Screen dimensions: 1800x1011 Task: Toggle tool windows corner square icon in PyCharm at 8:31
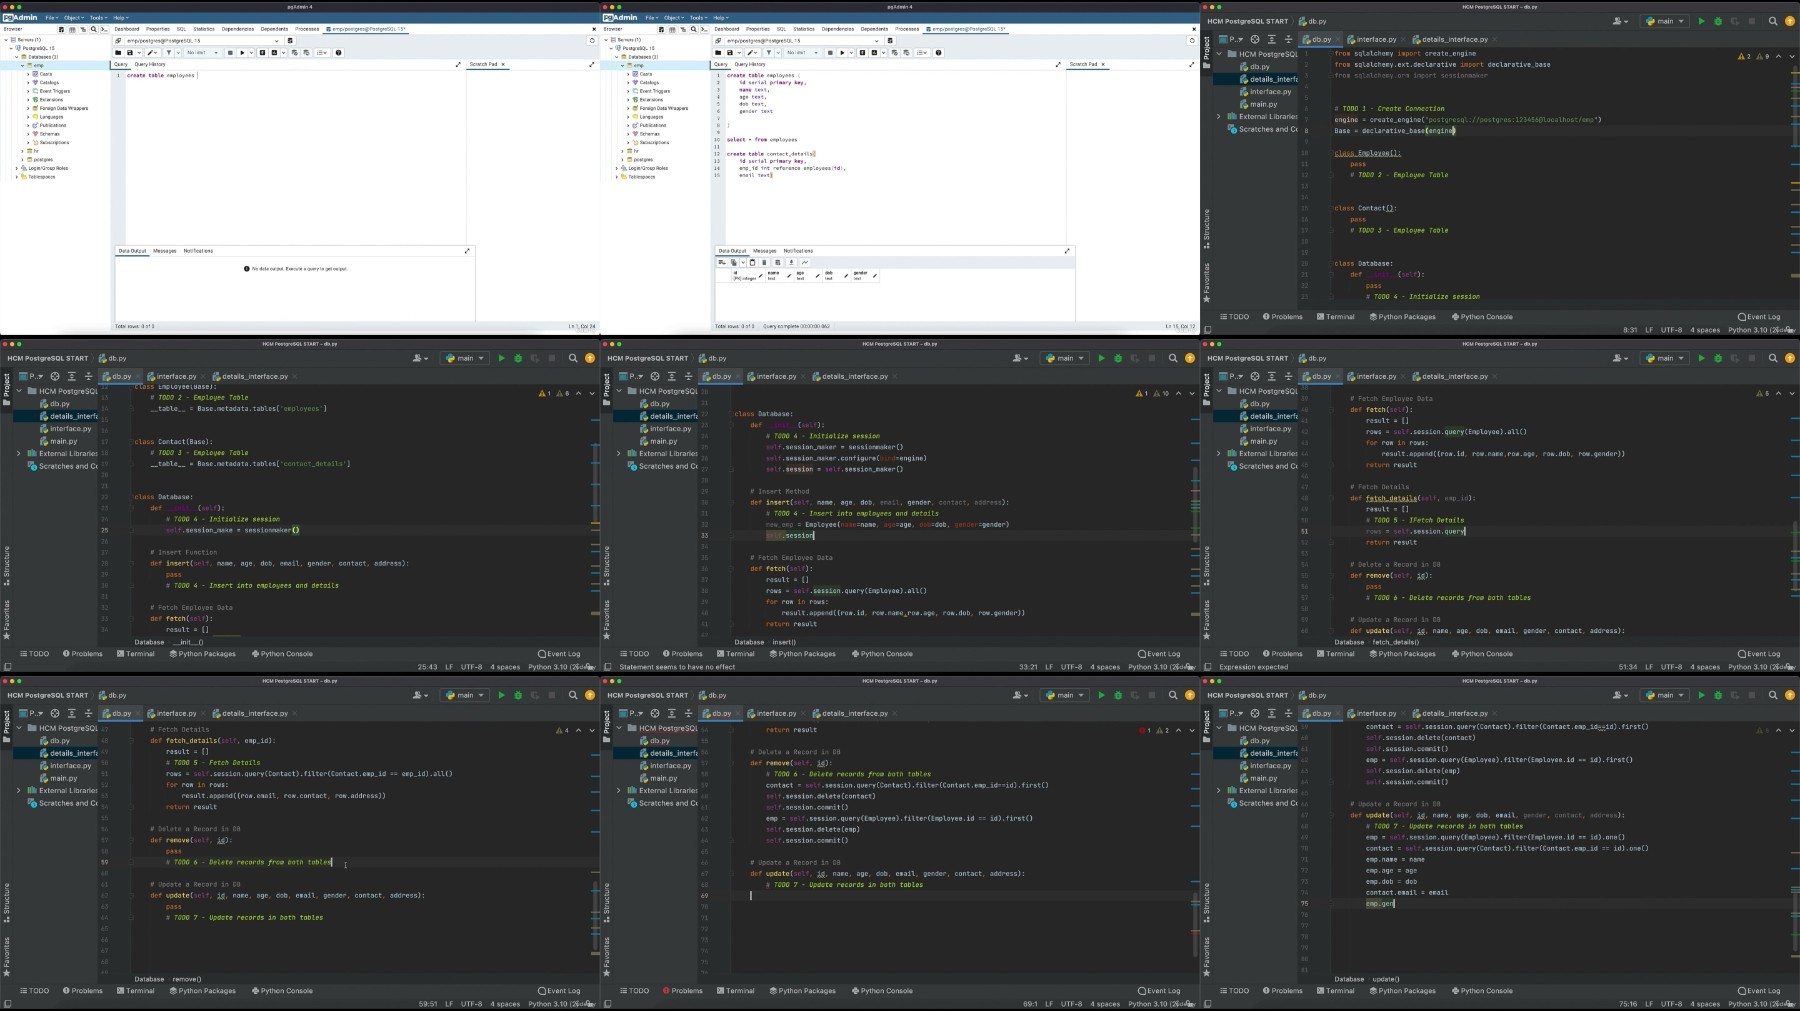(1207, 329)
